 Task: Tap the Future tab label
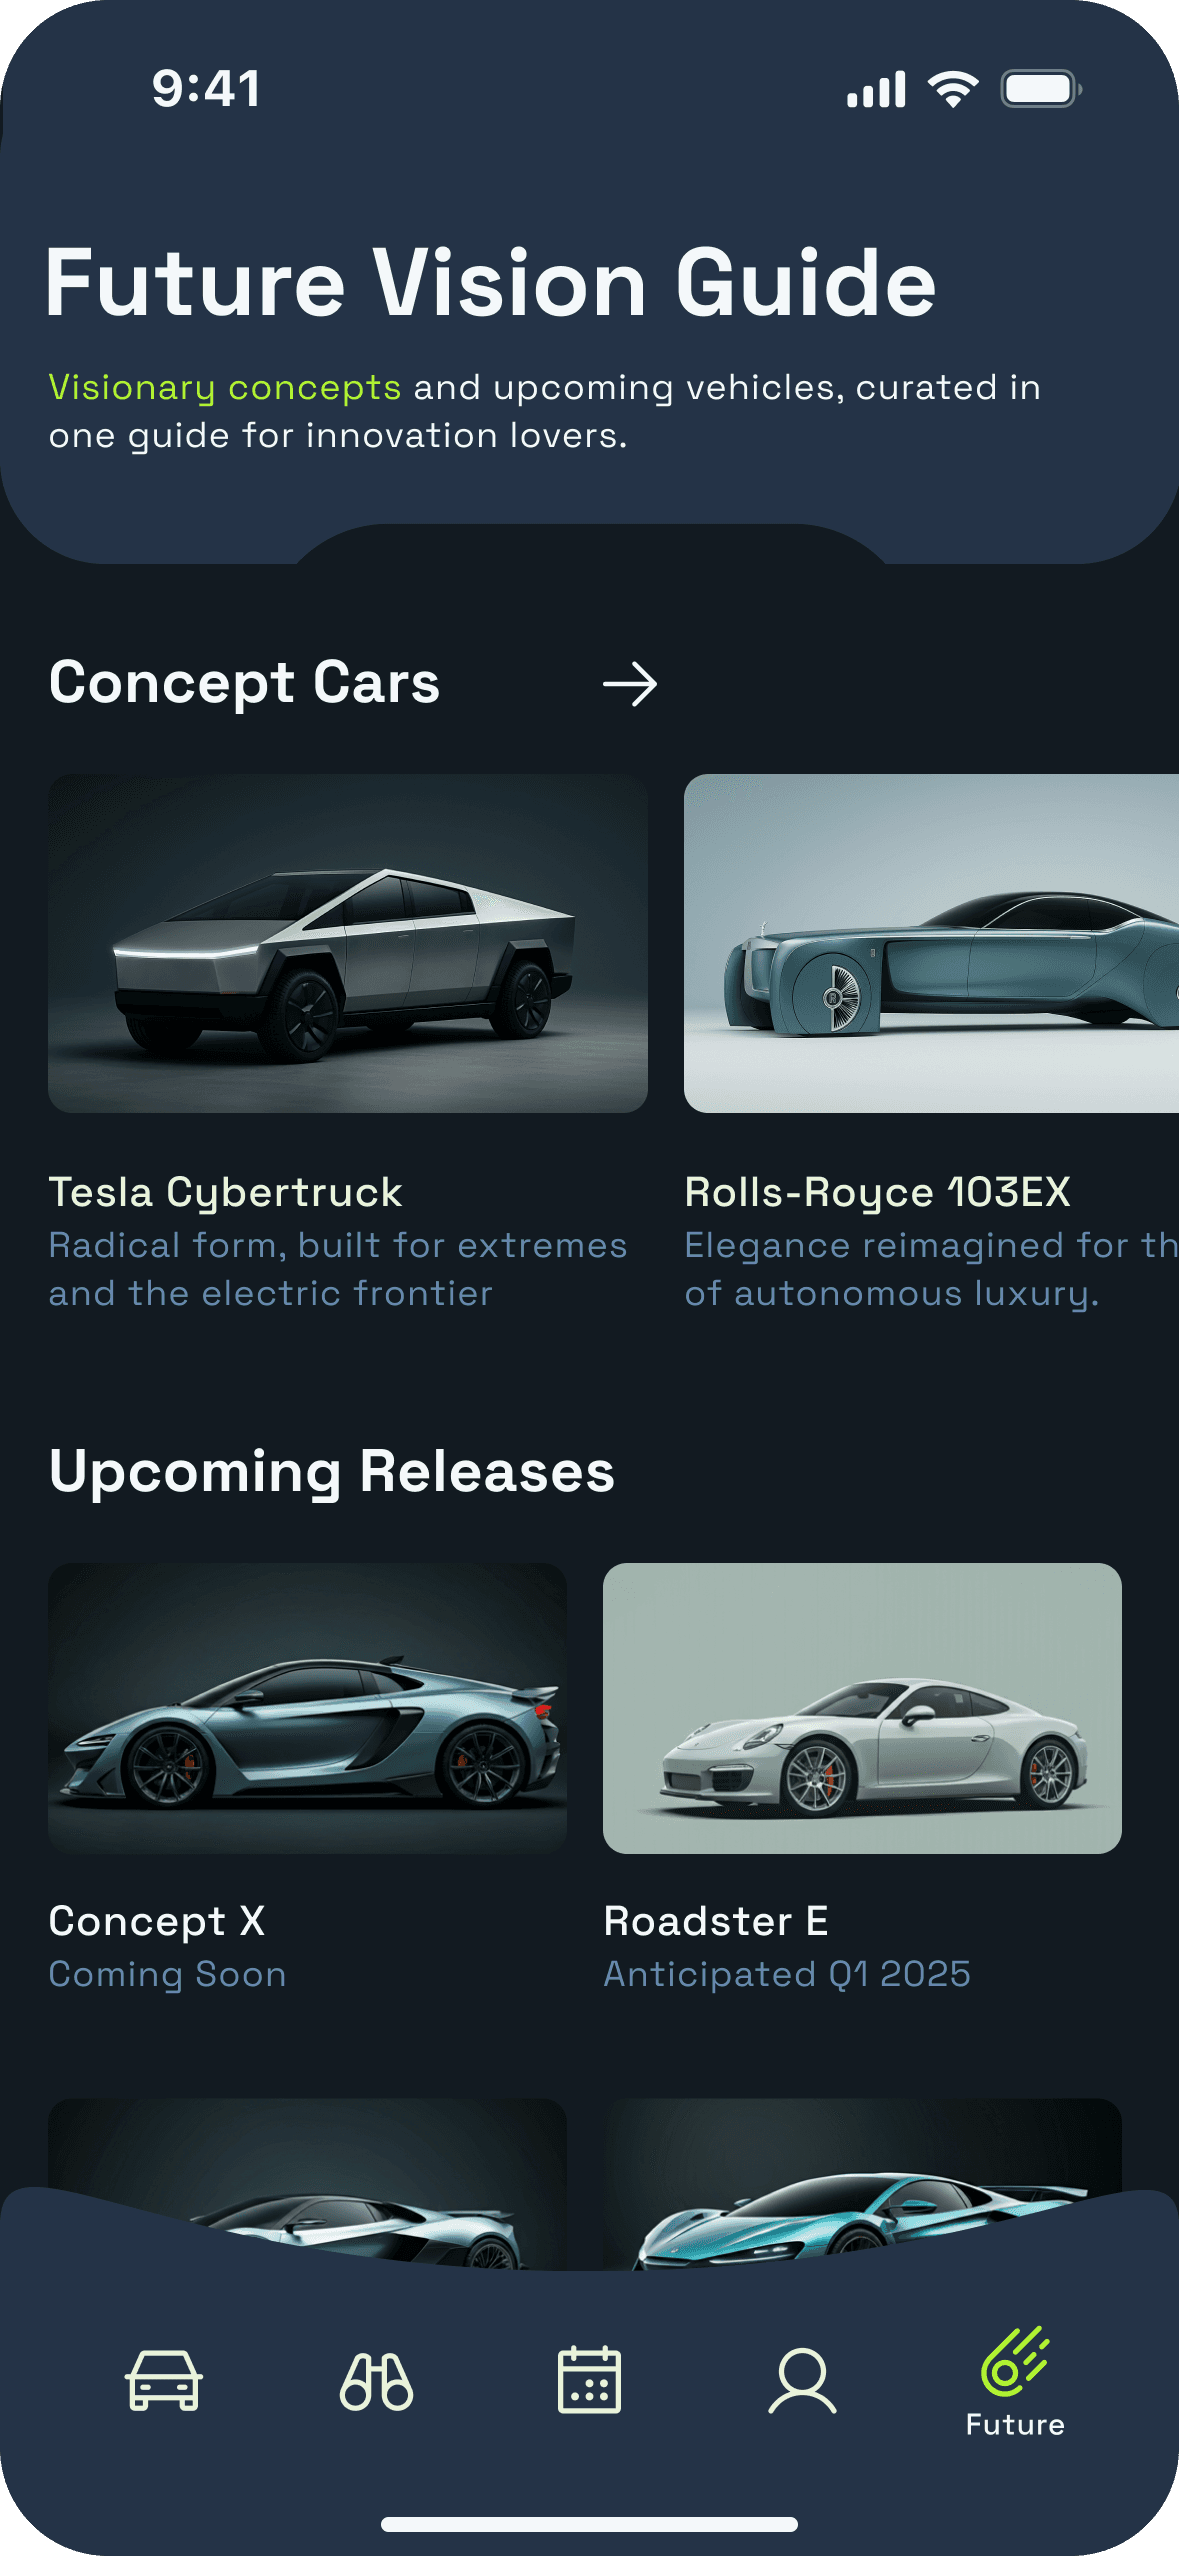pyautogui.click(x=1015, y=2425)
